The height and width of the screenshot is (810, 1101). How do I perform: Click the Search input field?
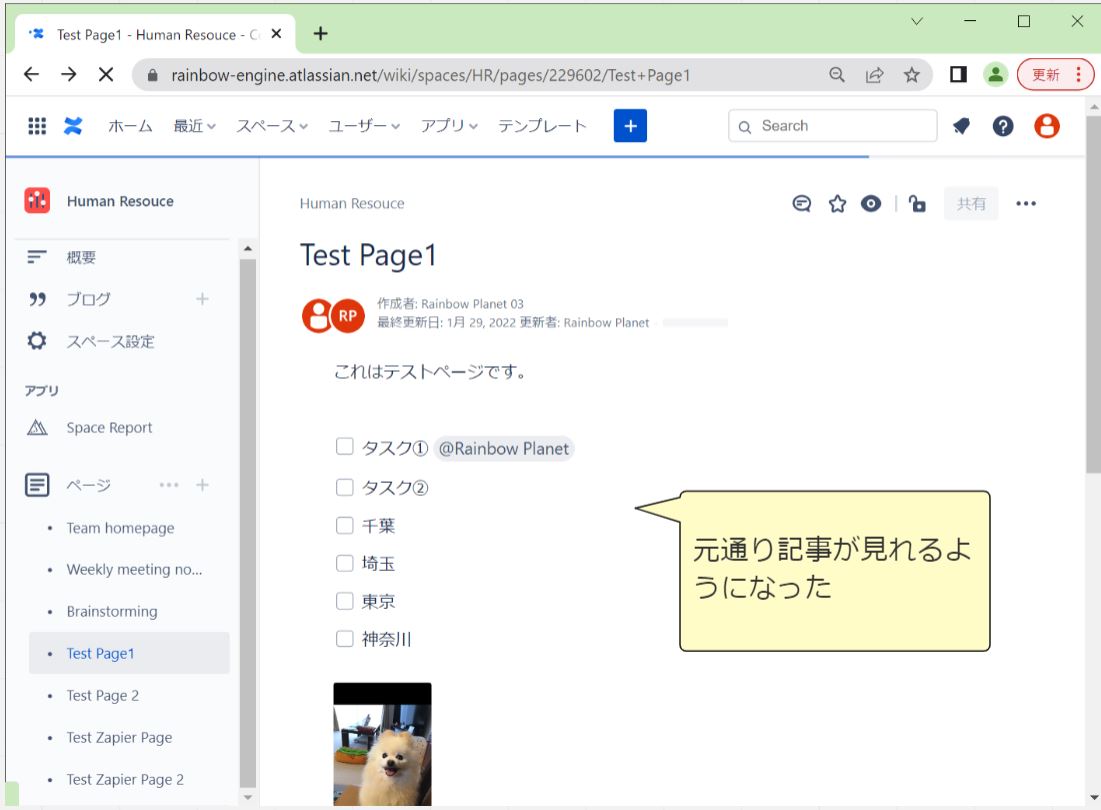point(840,126)
